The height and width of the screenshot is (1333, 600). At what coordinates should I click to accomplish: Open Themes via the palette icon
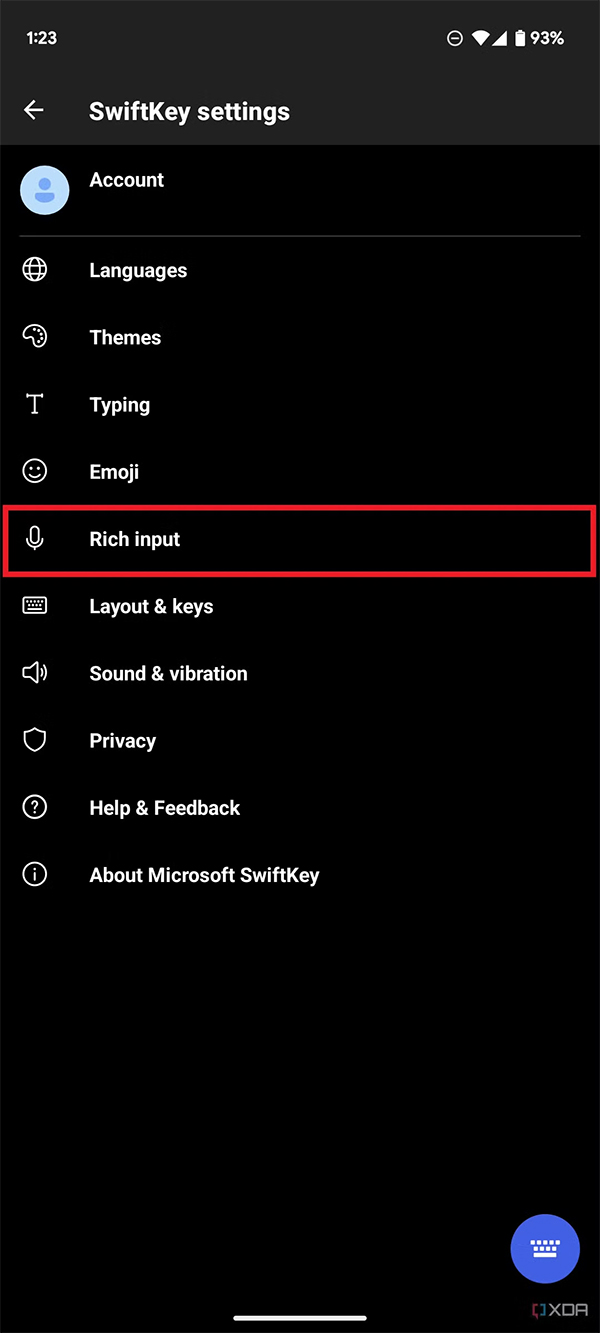click(35, 336)
